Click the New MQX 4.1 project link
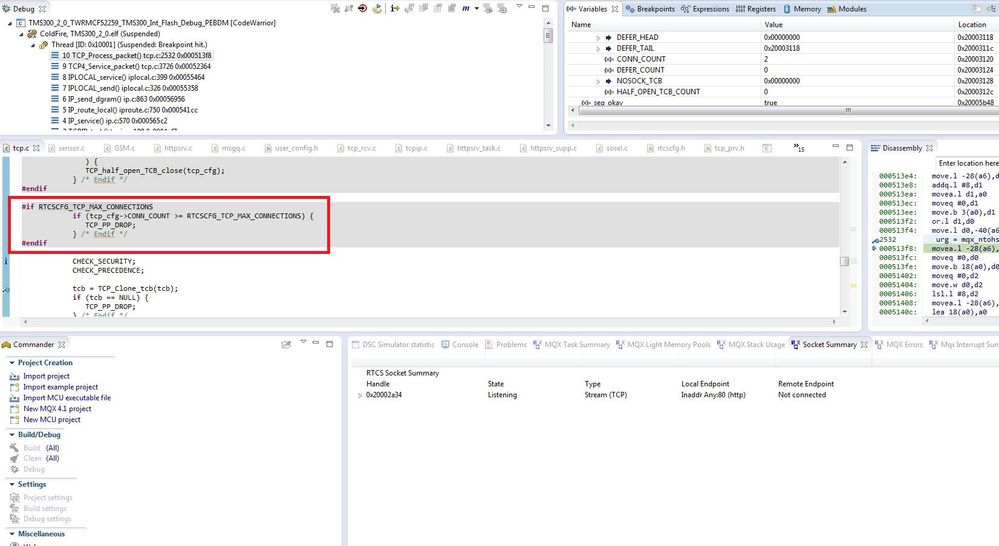 point(57,408)
